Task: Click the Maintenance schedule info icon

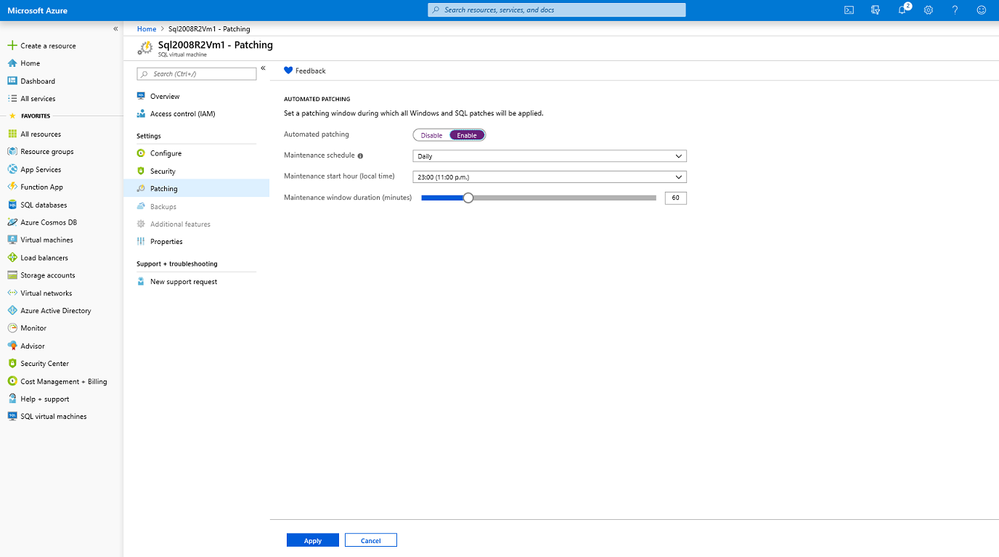Action: tap(360, 156)
